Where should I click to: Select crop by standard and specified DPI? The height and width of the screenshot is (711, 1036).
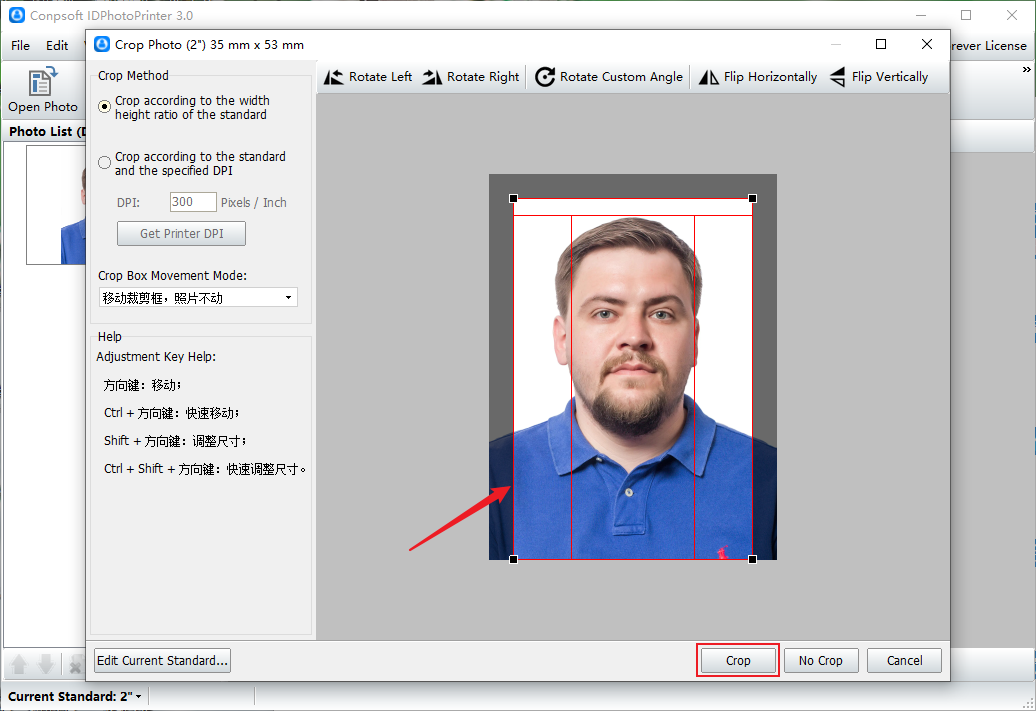pos(104,163)
